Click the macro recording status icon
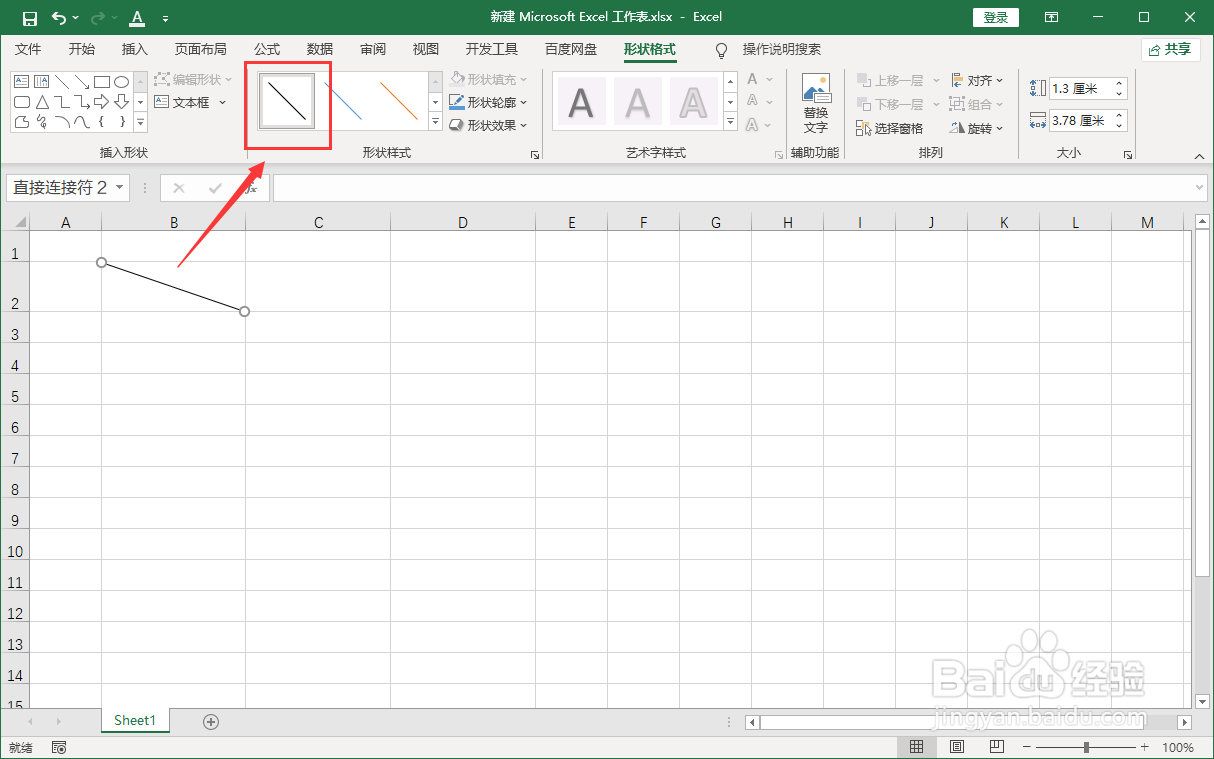Image resolution: width=1214 pixels, height=759 pixels. 59,747
